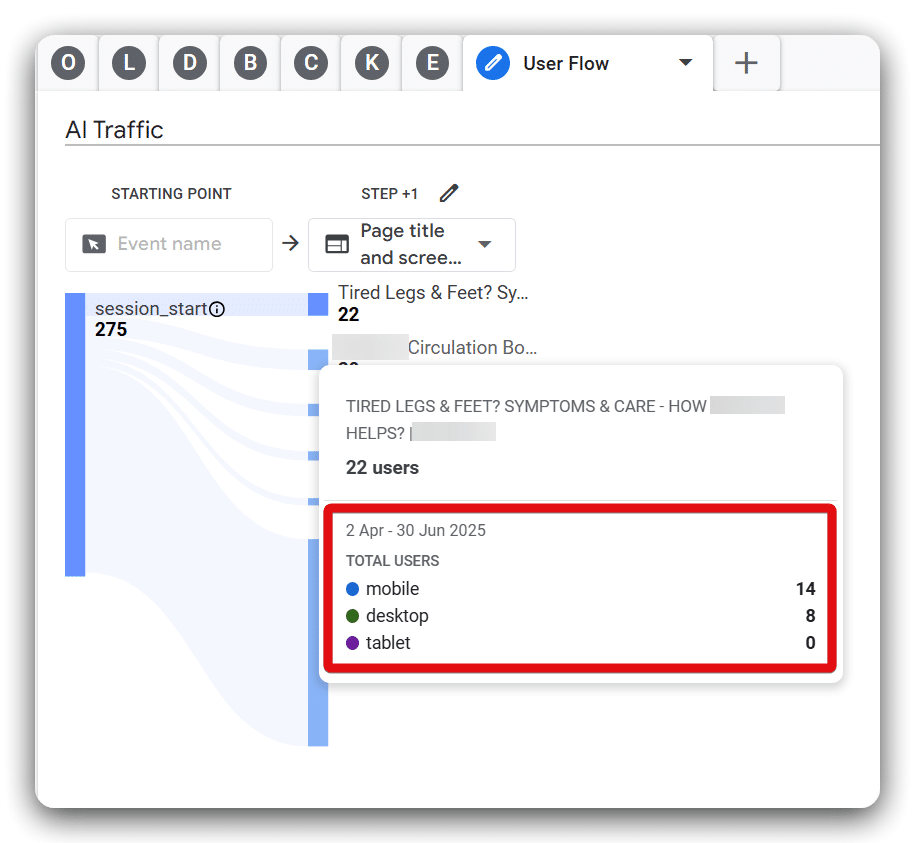Open the User Flow tab dropdown arrow
The image size is (915, 843).
click(685, 63)
